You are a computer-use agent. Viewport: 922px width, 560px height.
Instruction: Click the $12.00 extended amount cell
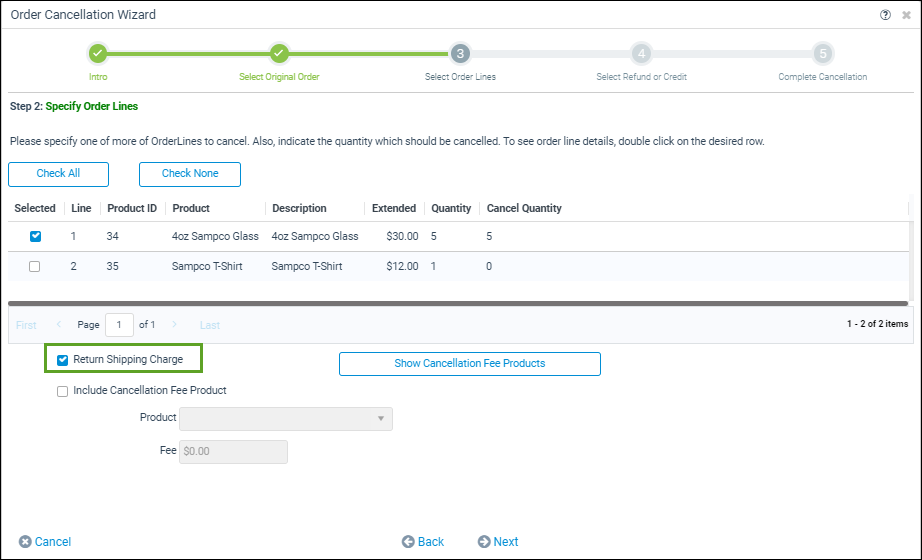pyautogui.click(x=402, y=266)
